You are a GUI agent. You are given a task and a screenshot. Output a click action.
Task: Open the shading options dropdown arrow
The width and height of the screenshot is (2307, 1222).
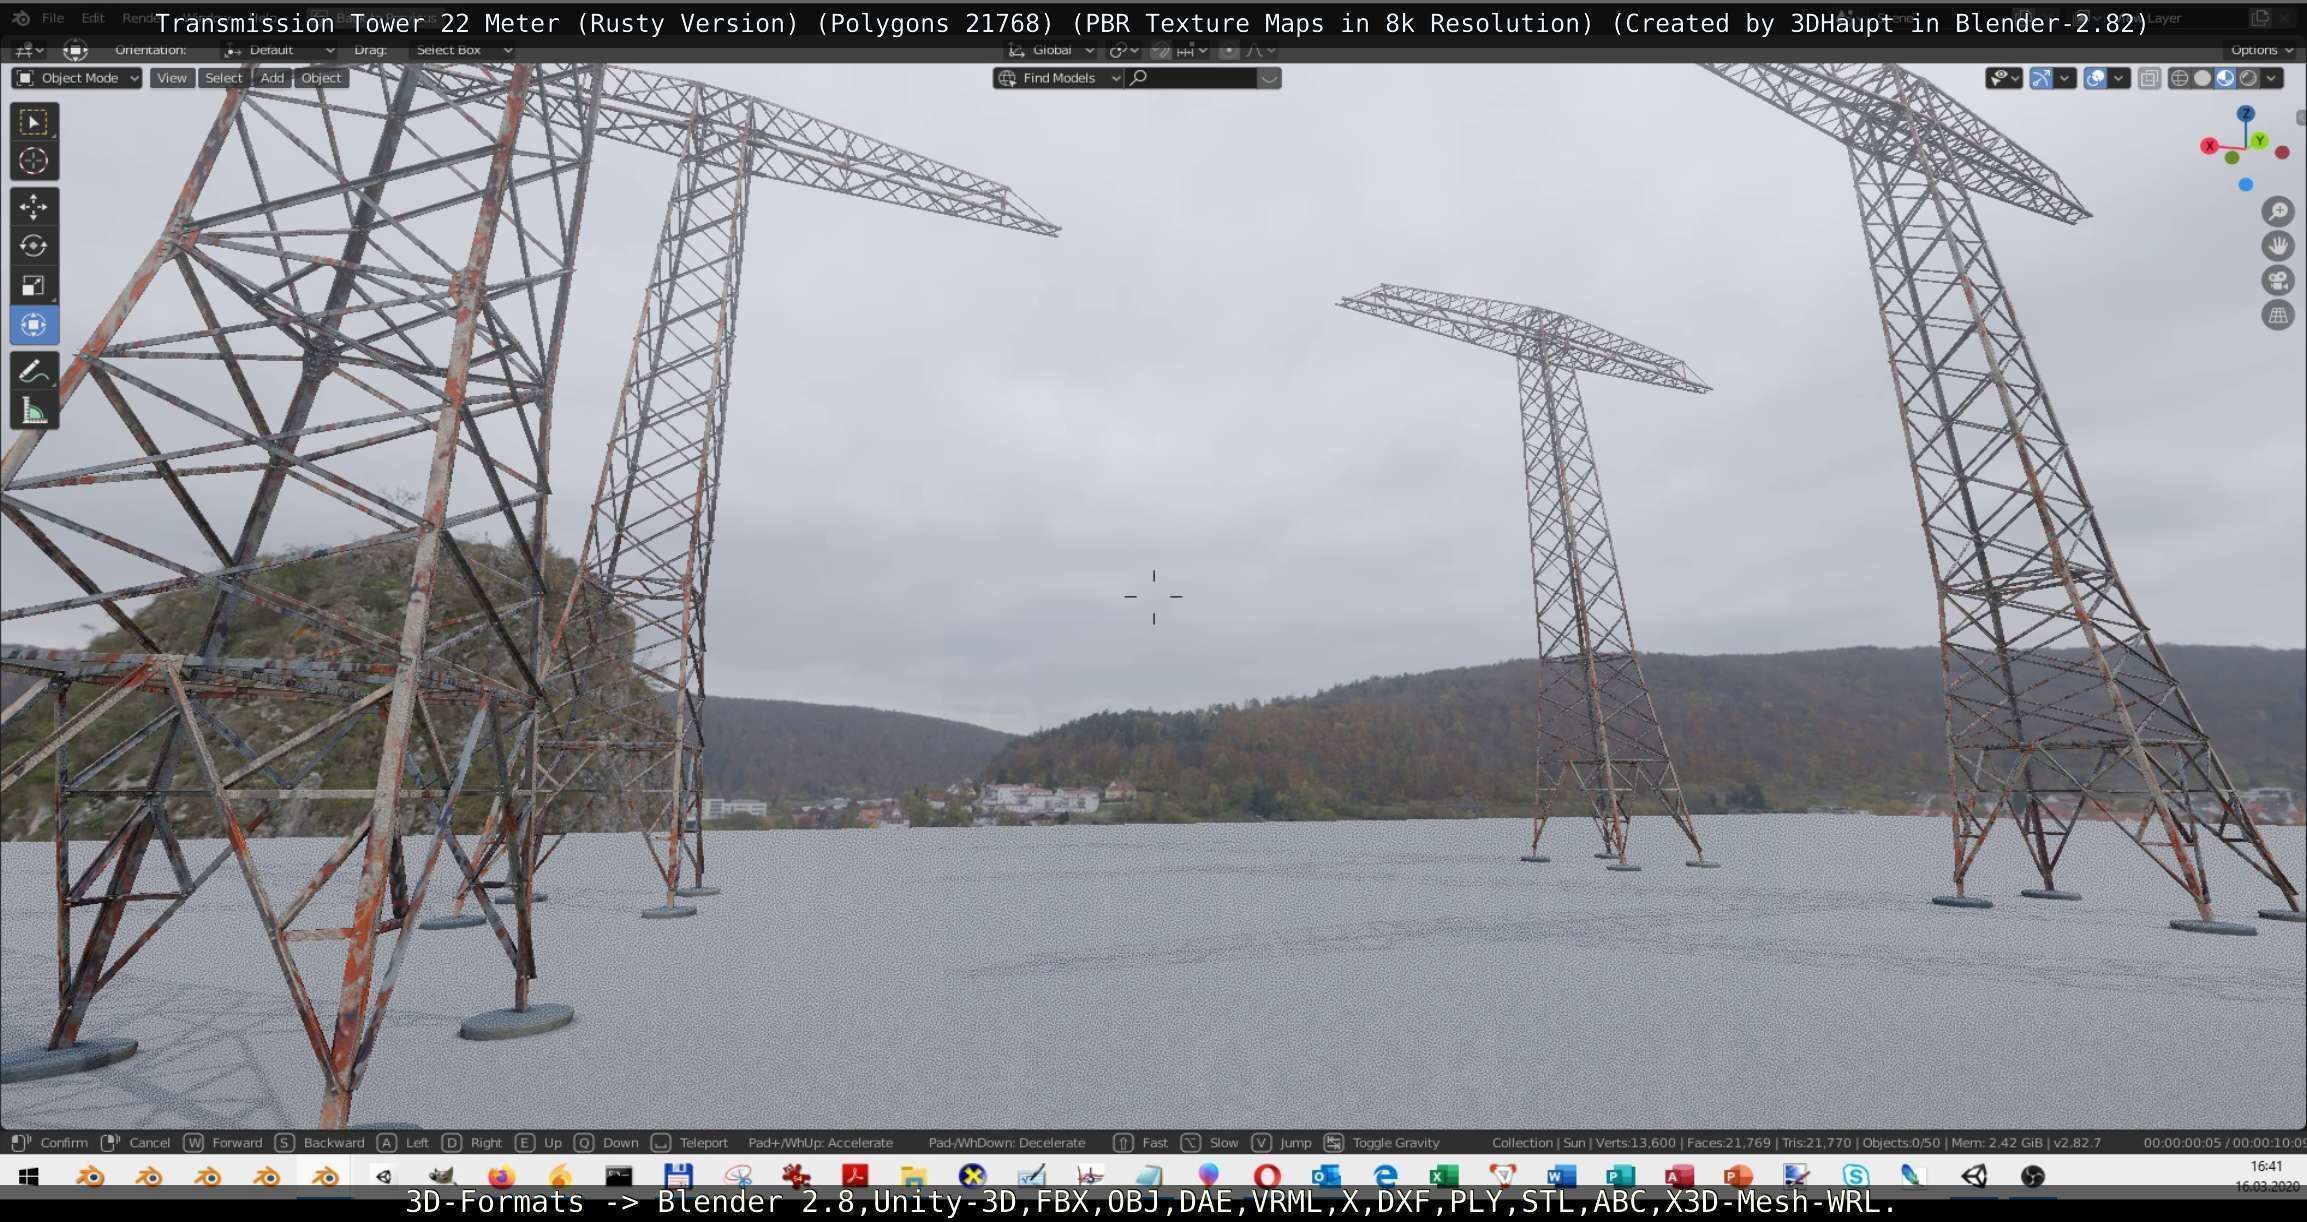[x=2272, y=78]
